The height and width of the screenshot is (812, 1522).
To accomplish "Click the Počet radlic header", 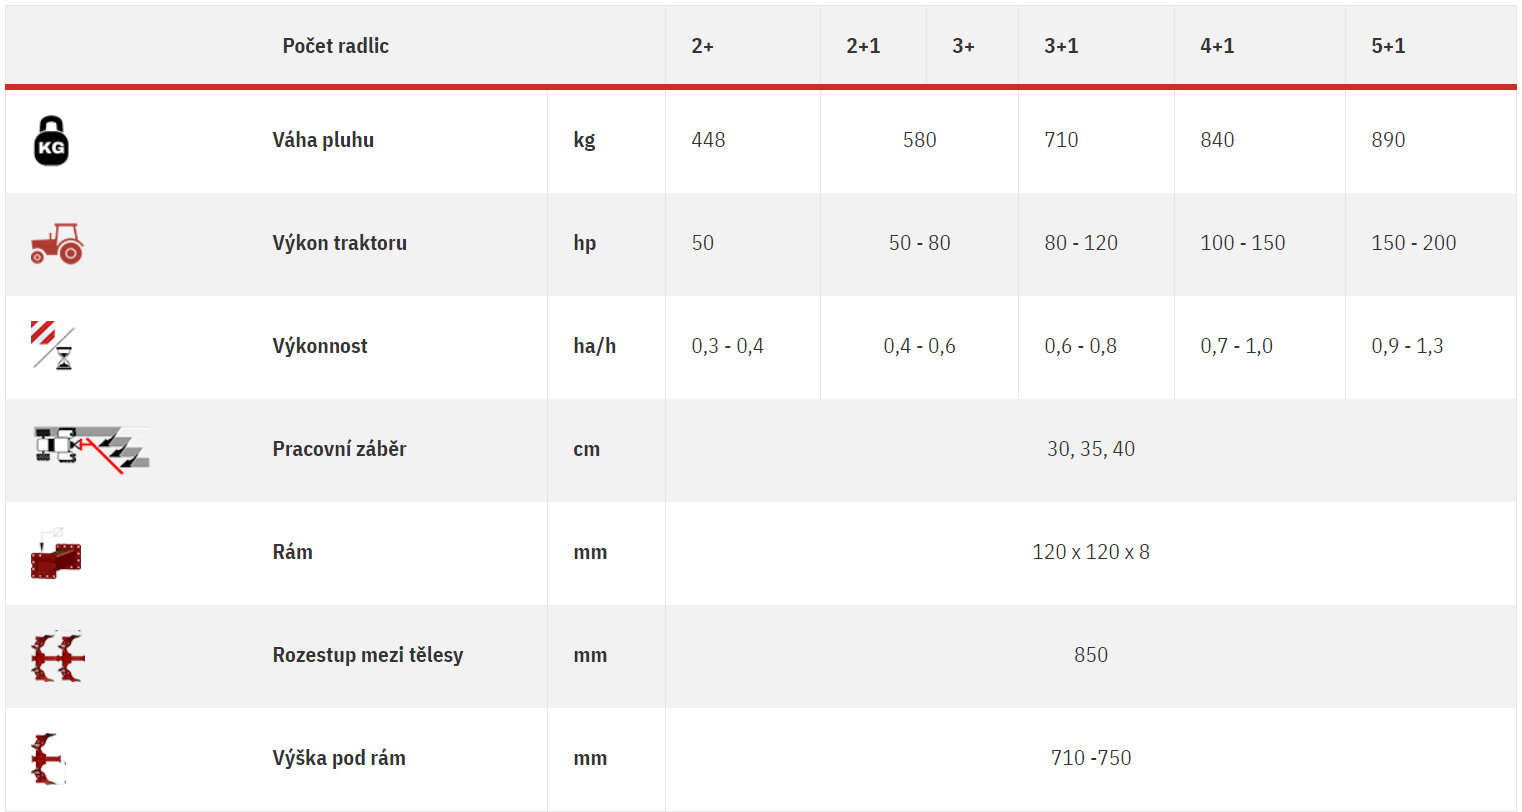I will coord(336,46).
